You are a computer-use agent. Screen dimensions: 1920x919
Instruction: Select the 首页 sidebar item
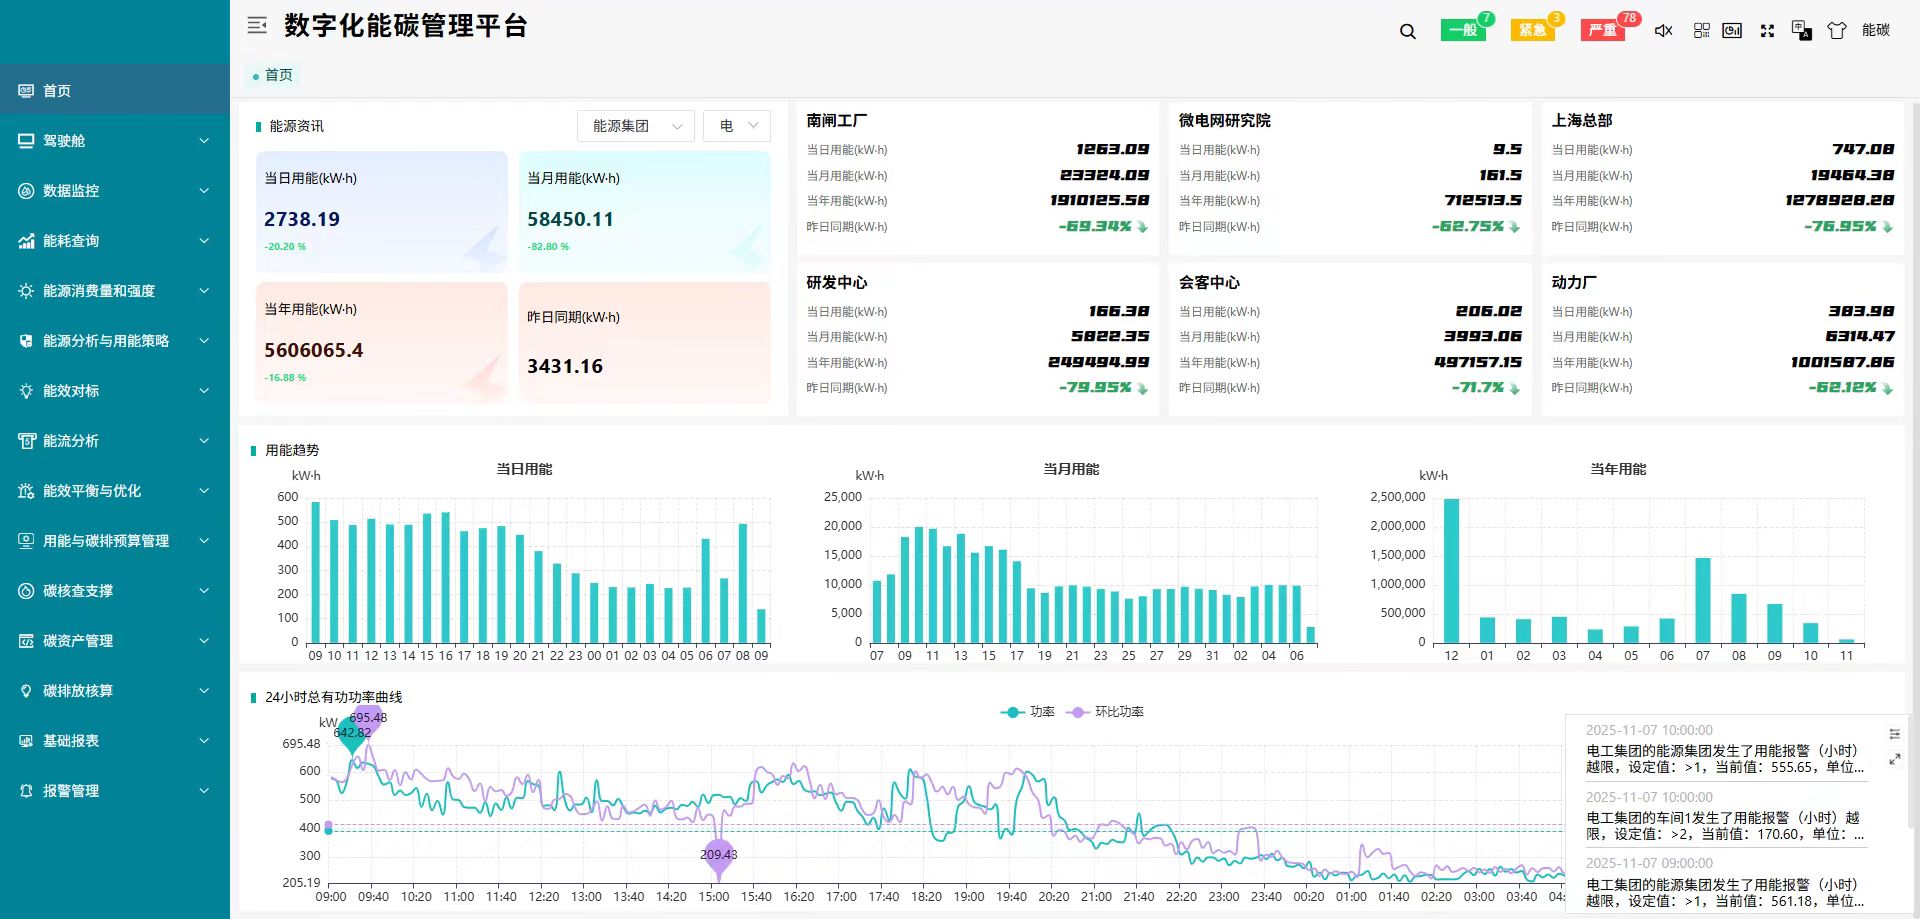[115, 91]
